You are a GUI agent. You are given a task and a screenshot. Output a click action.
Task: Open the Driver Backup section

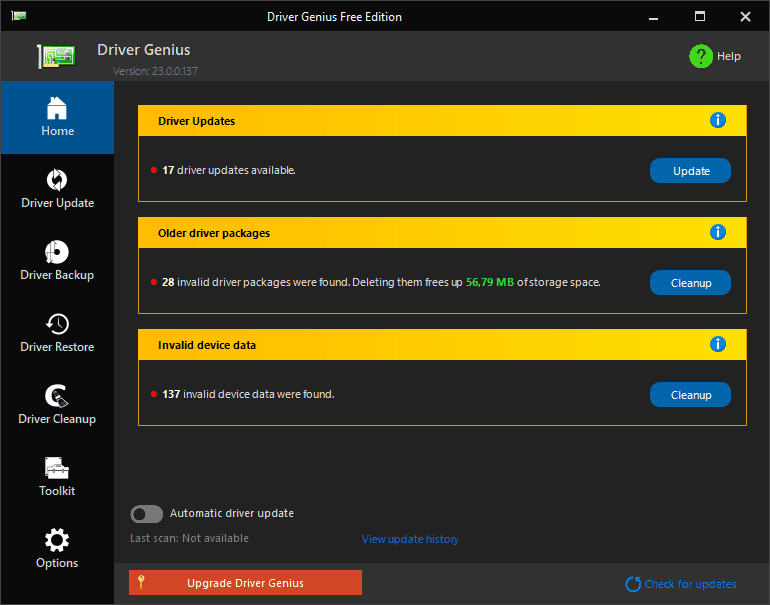(x=57, y=262)
